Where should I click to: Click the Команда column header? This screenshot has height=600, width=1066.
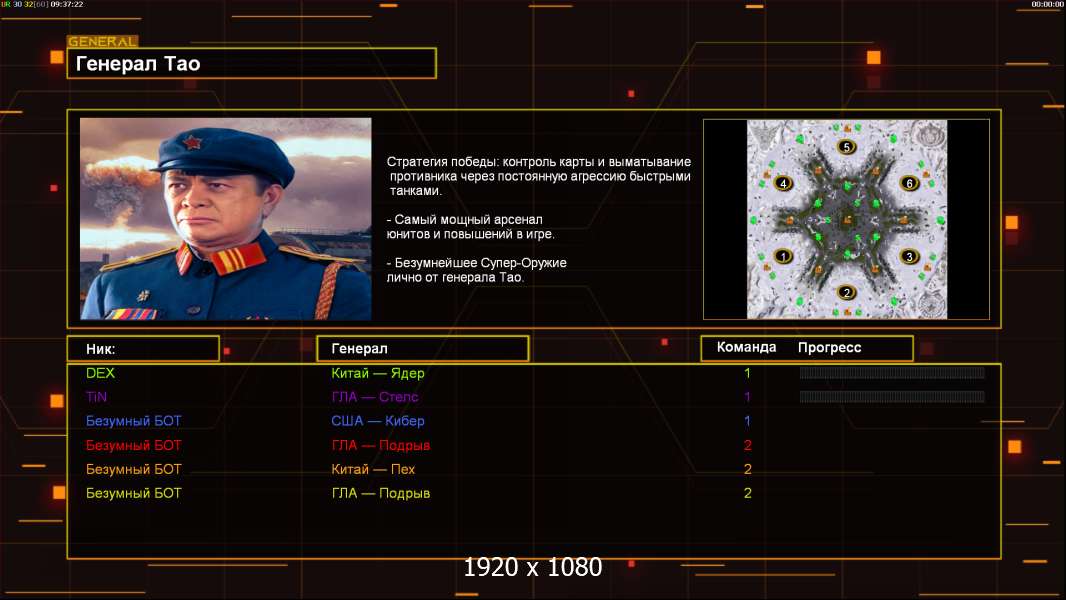point(746,347)
